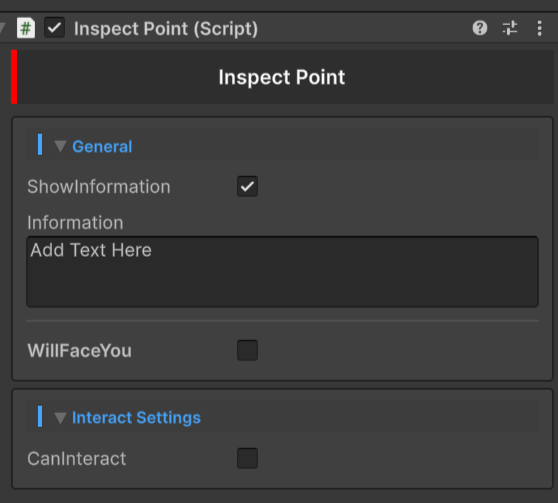The height and width of the screenshot is (503, 558).
Task: Open the component presets slider icon
Action: 510,28
